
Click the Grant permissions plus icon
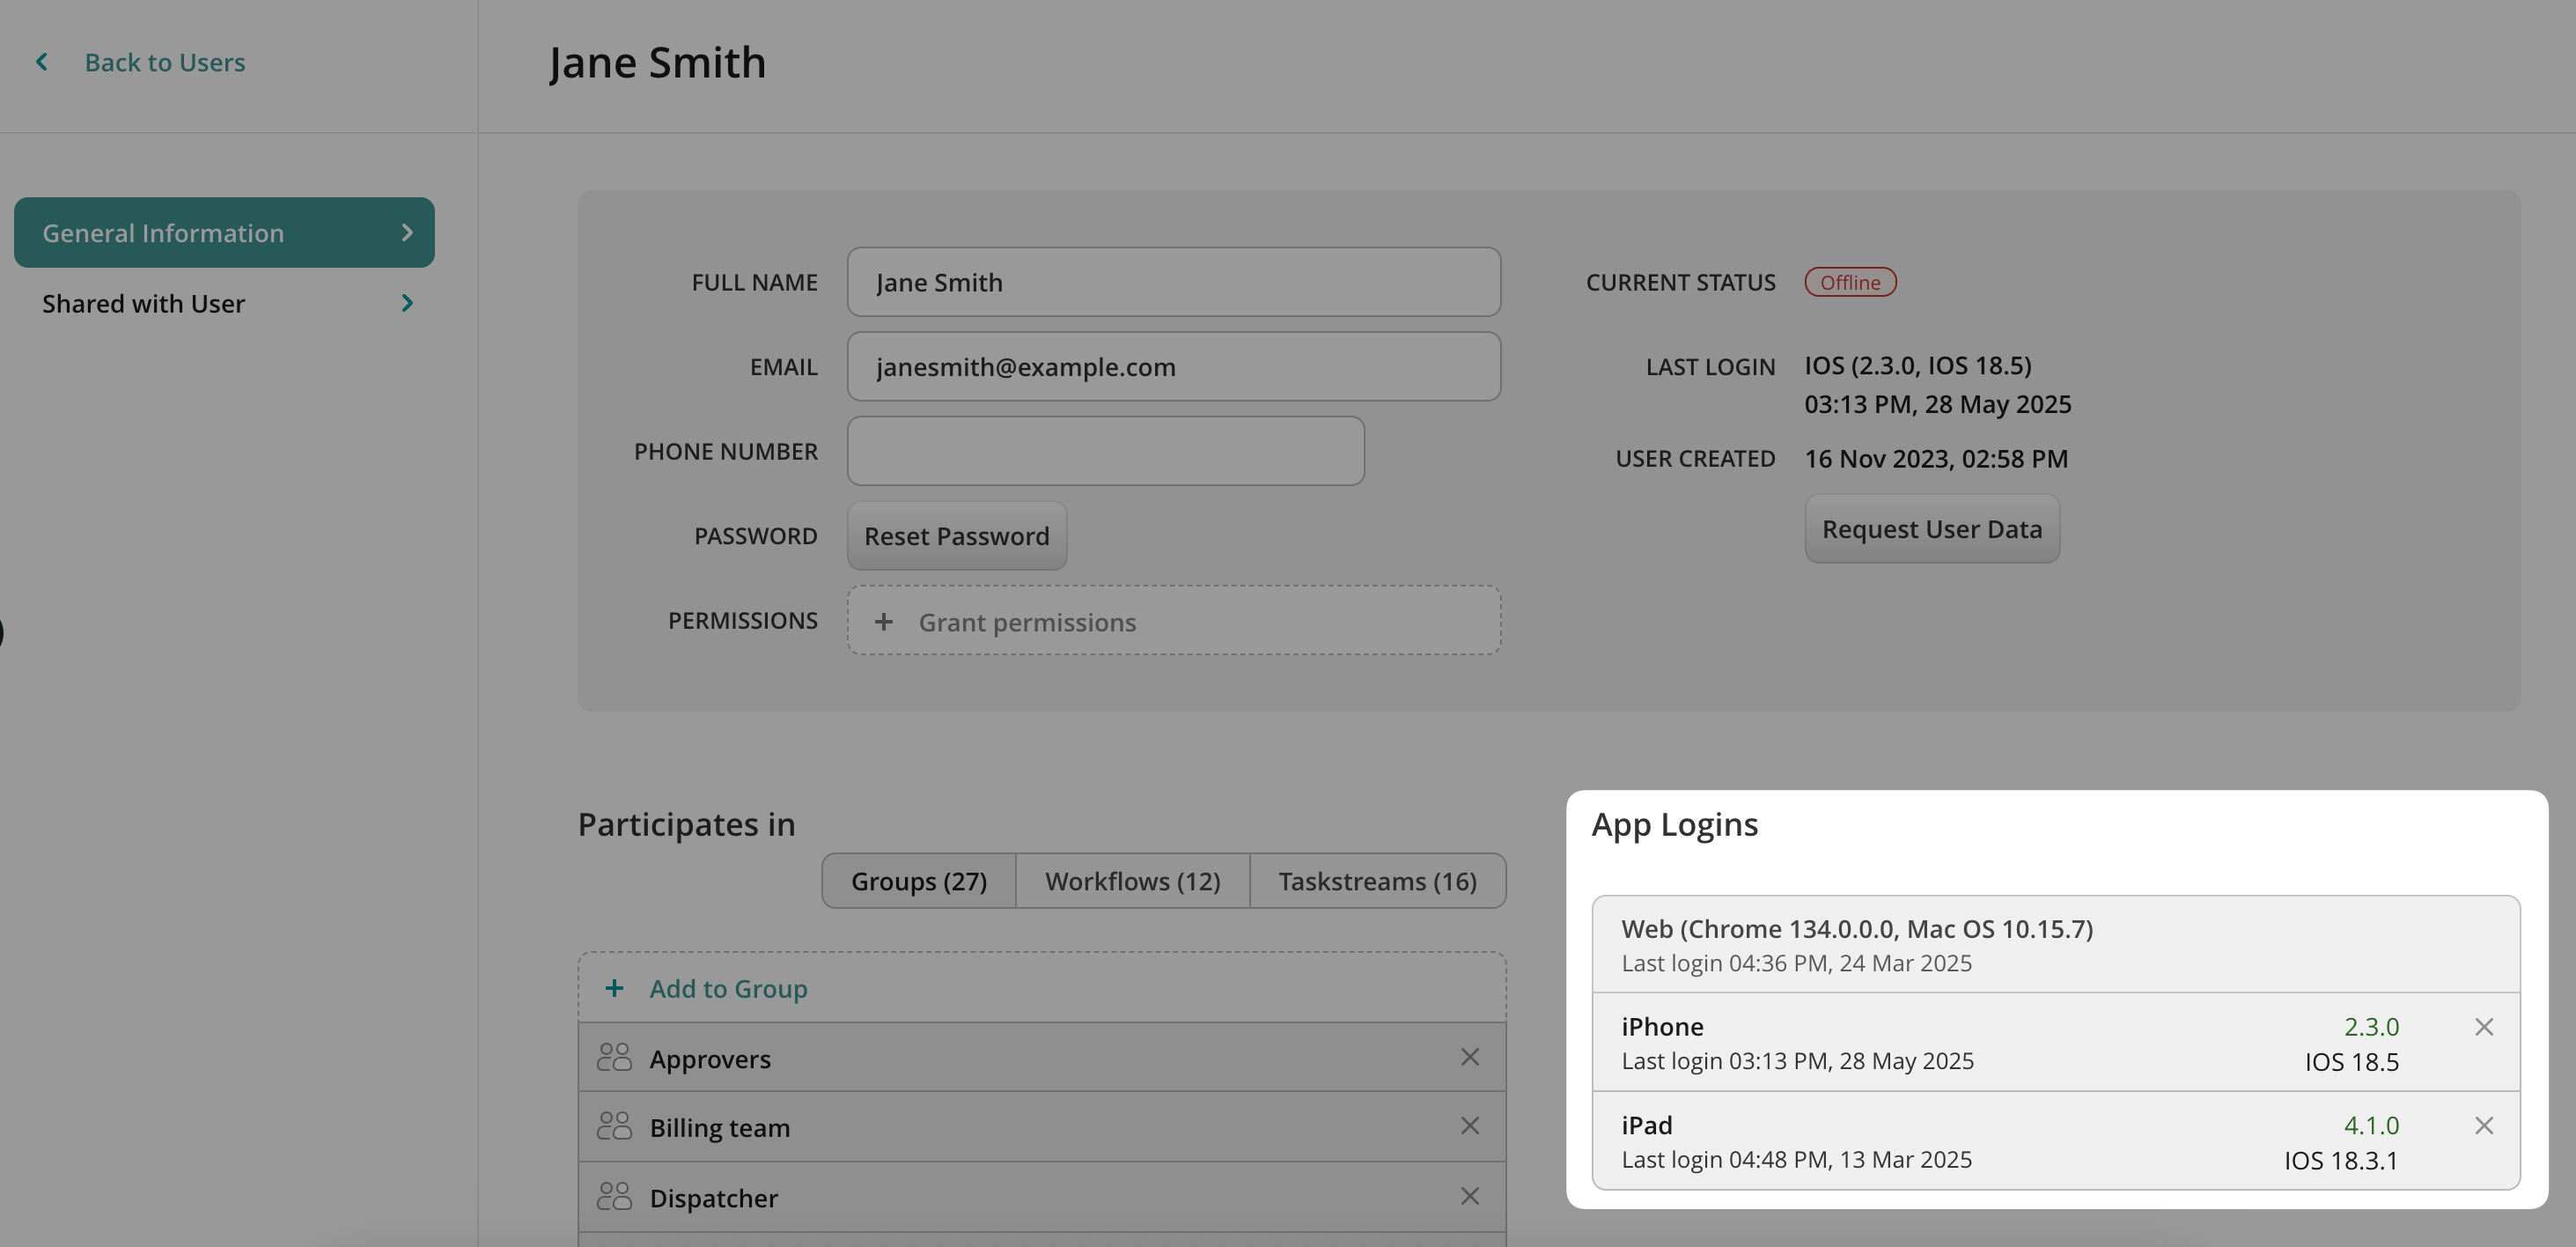tap(883, 622)
